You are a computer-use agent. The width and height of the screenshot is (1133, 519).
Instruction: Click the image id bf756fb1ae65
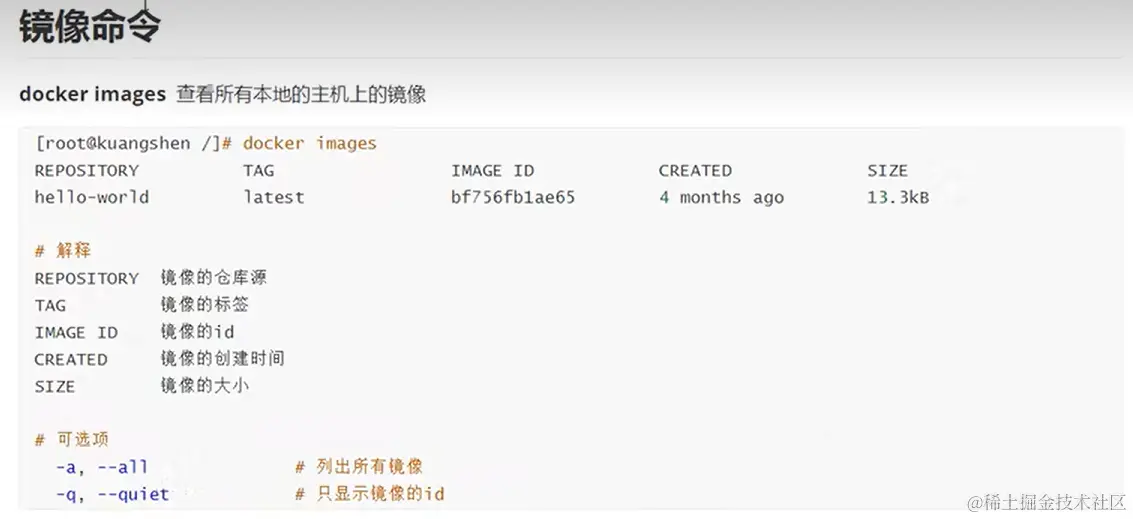point(513,197)
